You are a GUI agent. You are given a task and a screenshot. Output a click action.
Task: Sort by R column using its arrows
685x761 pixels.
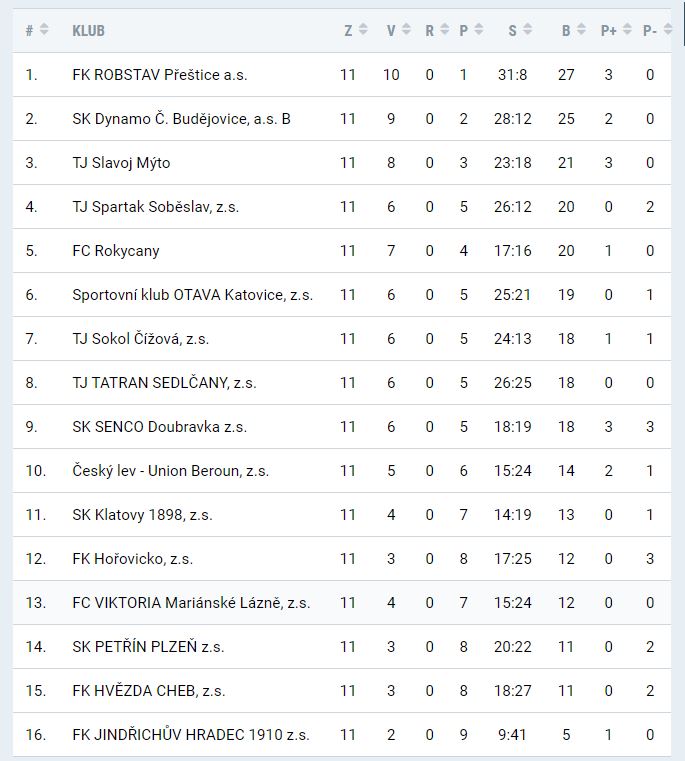(444, 30)
